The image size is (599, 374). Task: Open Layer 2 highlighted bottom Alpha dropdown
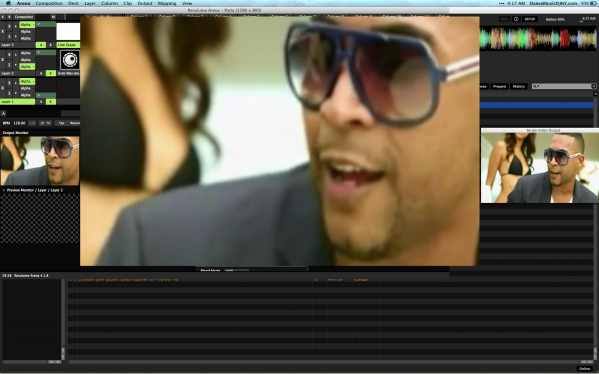pyautogui.click(x=27, y=66)
